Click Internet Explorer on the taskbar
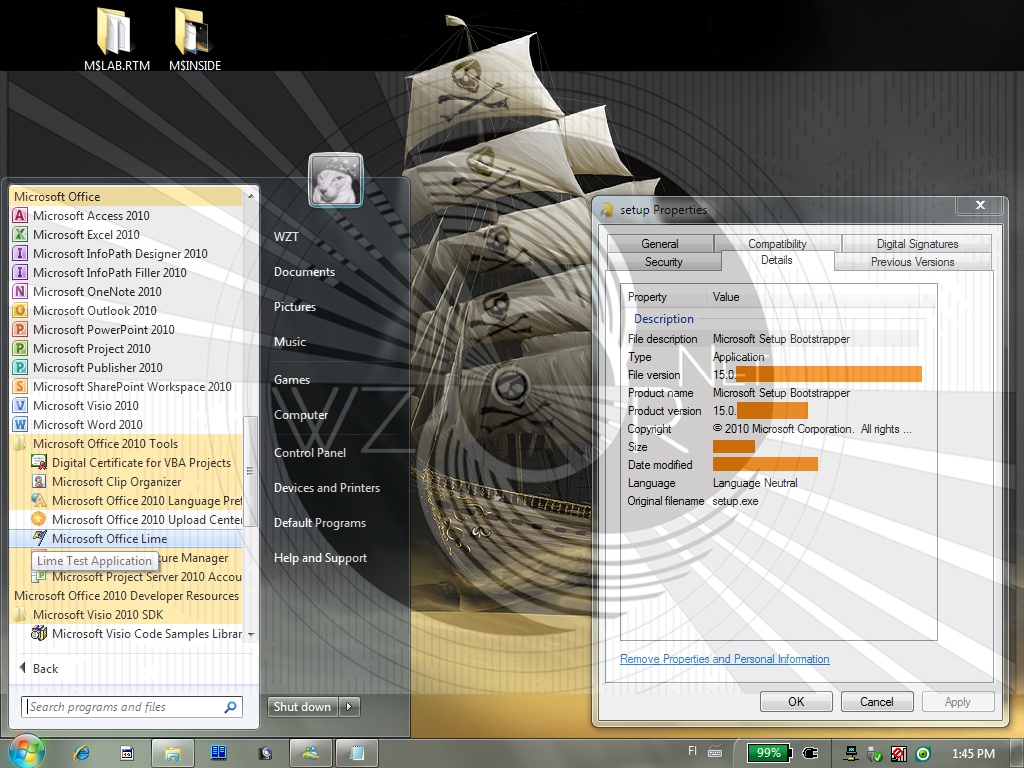The width and height of the screenshot is (1024, 768). point(82,753)
